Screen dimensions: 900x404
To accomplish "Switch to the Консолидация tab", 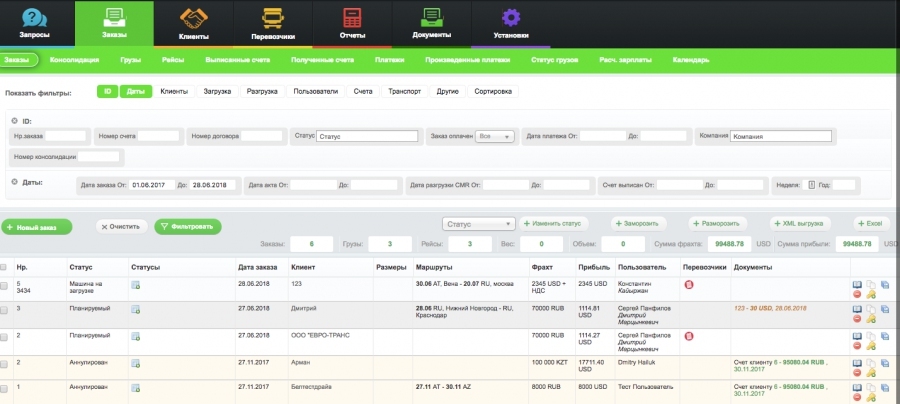I will click(x=74, y=60).
